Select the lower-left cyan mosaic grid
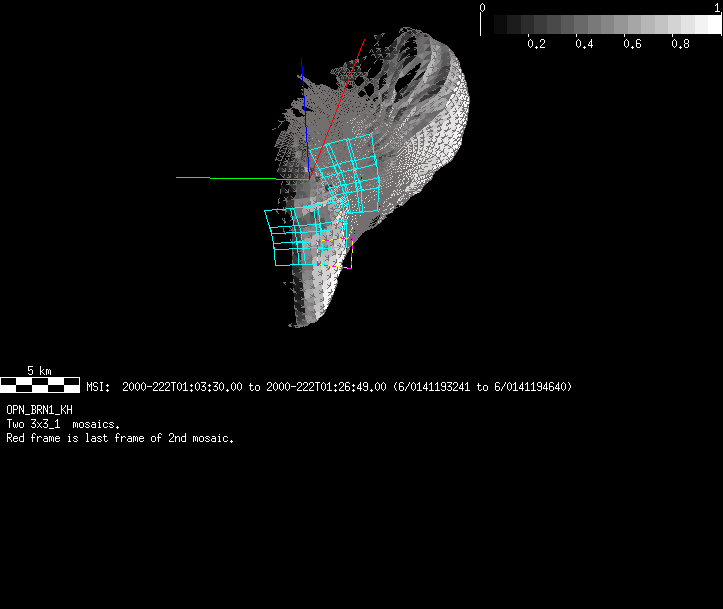Screen dimensions: 723x609 [x=290, y=238]
